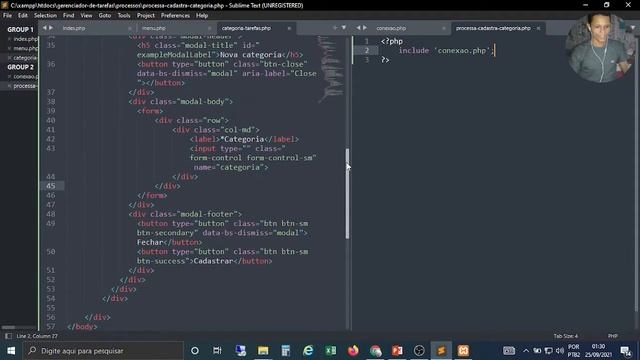Close the menu.php tab
This screenshot has height=360, width=640.
(210, 28)
